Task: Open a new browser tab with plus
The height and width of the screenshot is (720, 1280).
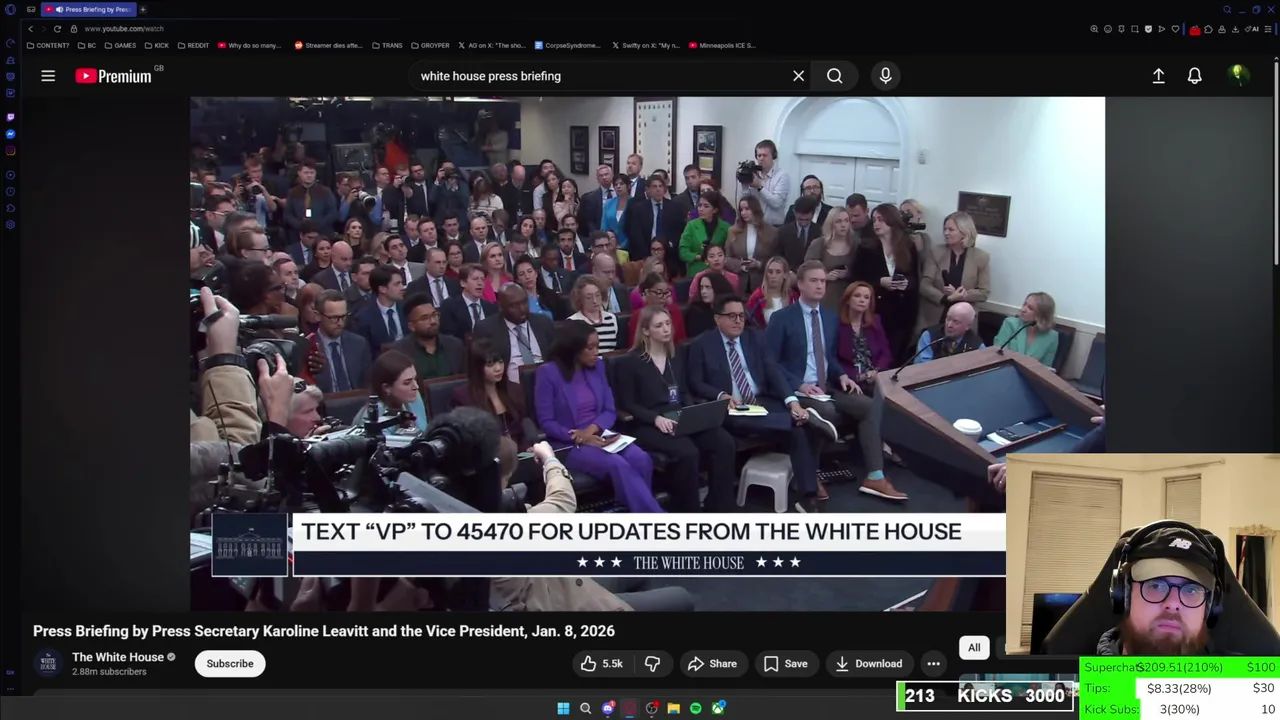Action: [143, 9]
